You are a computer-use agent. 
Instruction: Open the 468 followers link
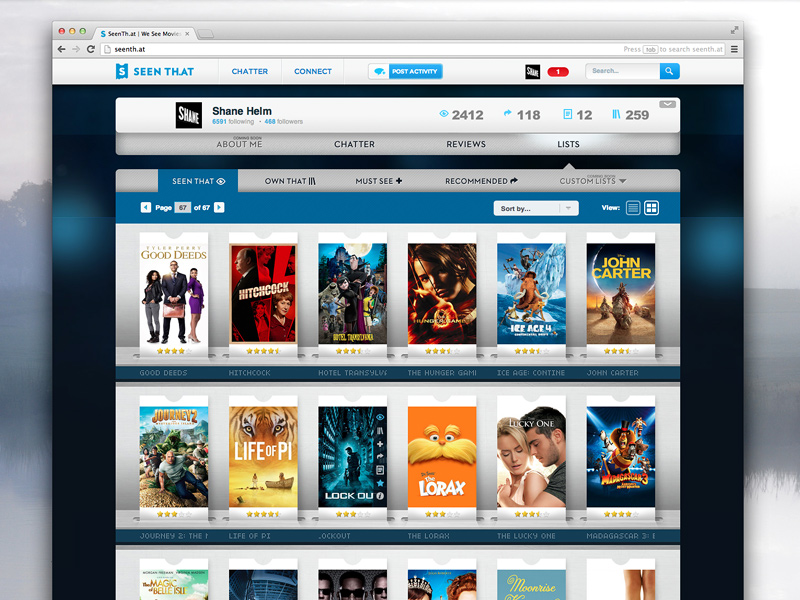tap(283, 121)
